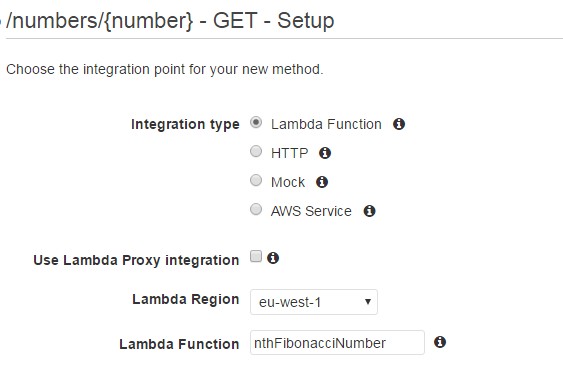Click the bold Lambda Region field label

point(186,300)
